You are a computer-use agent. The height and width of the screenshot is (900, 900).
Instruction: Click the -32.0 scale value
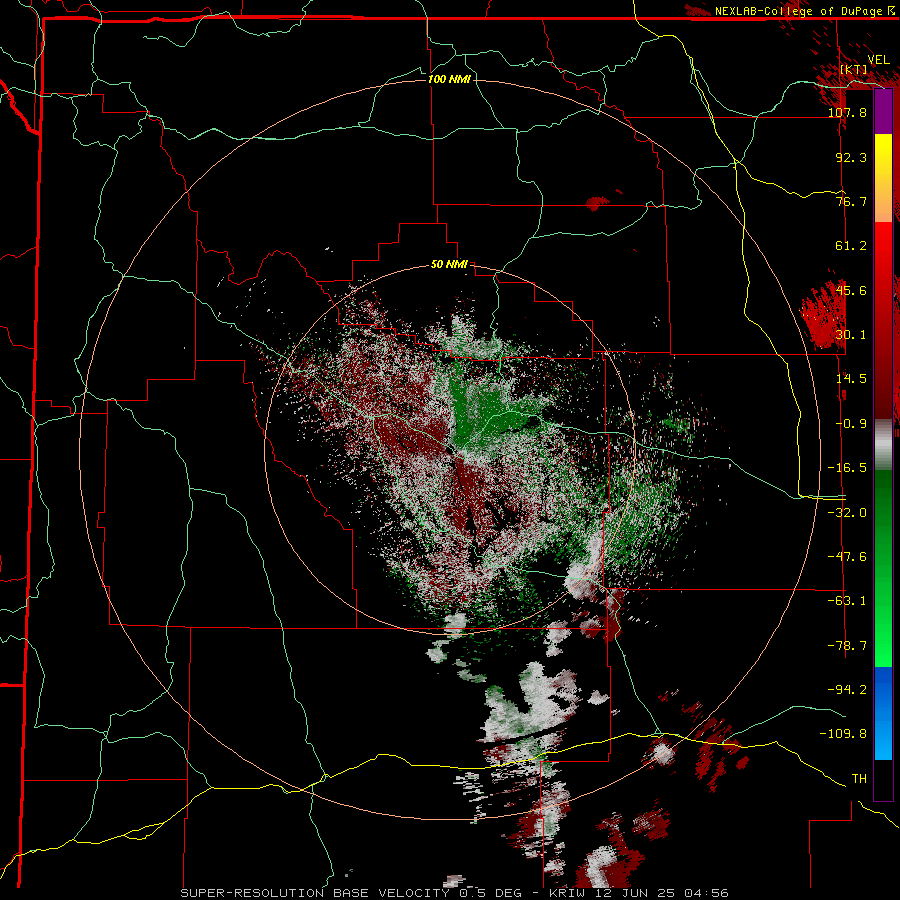(x=847, y=513)
